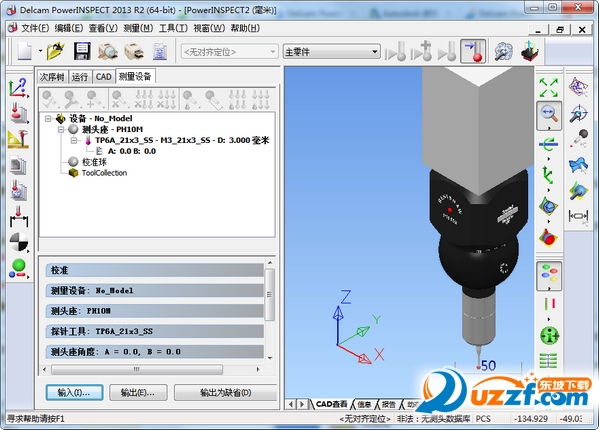Click the black-white checkered sphere icon
The height and width of the screenshot is (430, 599).
[x=19, y=242]
